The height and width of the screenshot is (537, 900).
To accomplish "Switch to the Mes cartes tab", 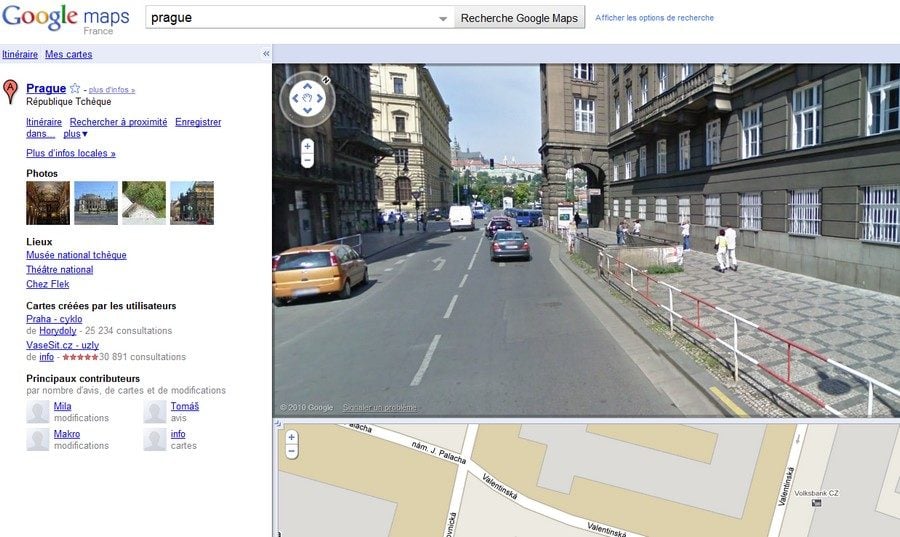I will tap(69, 54).
